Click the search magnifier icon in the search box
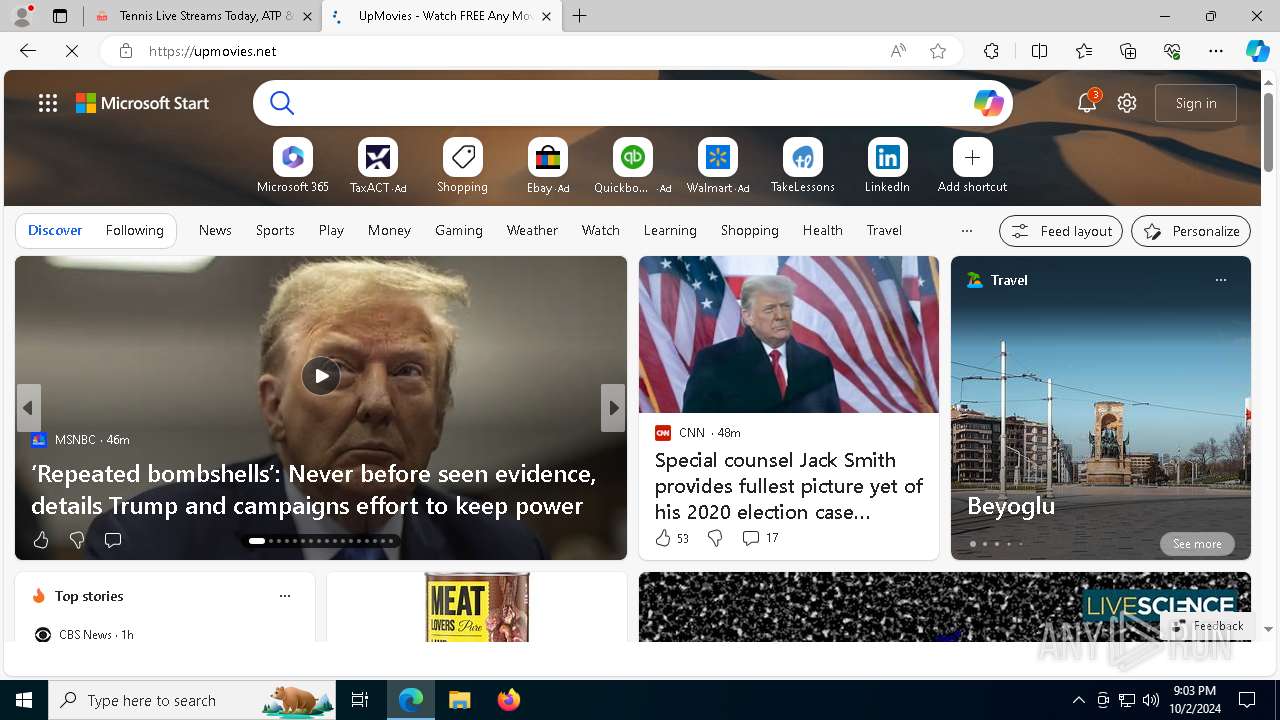The width and height of the screenshot is (1280, 720). [282, 103]
